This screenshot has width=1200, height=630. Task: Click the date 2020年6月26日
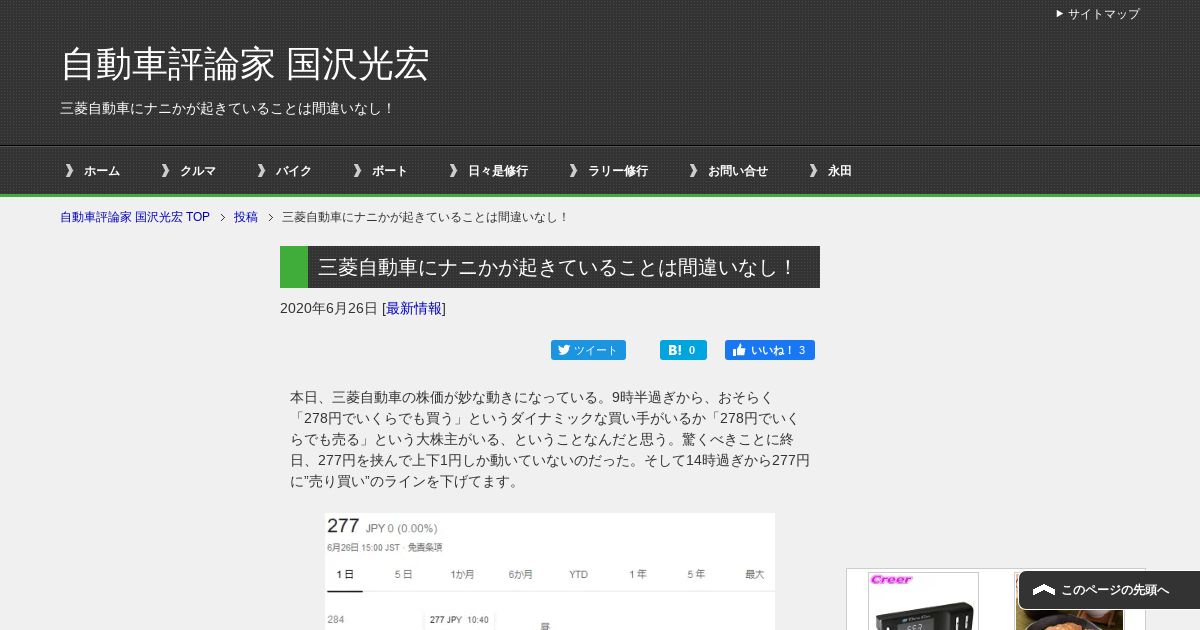point(329,308)
